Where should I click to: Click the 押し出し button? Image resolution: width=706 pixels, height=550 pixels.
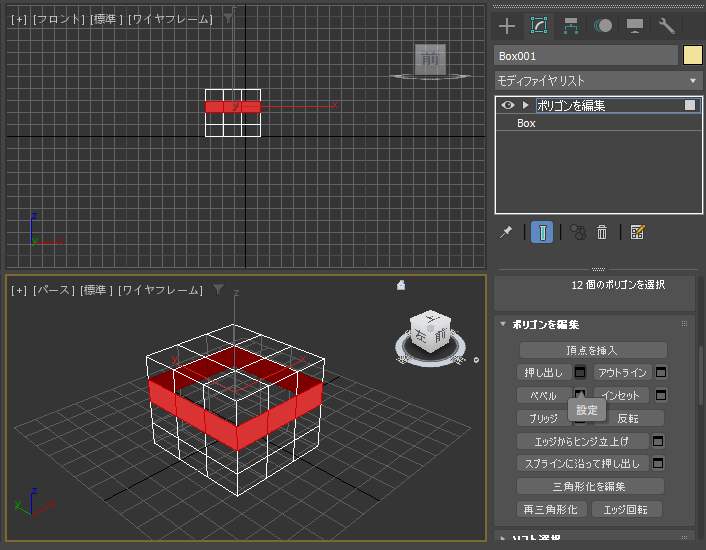pos(544,373)
